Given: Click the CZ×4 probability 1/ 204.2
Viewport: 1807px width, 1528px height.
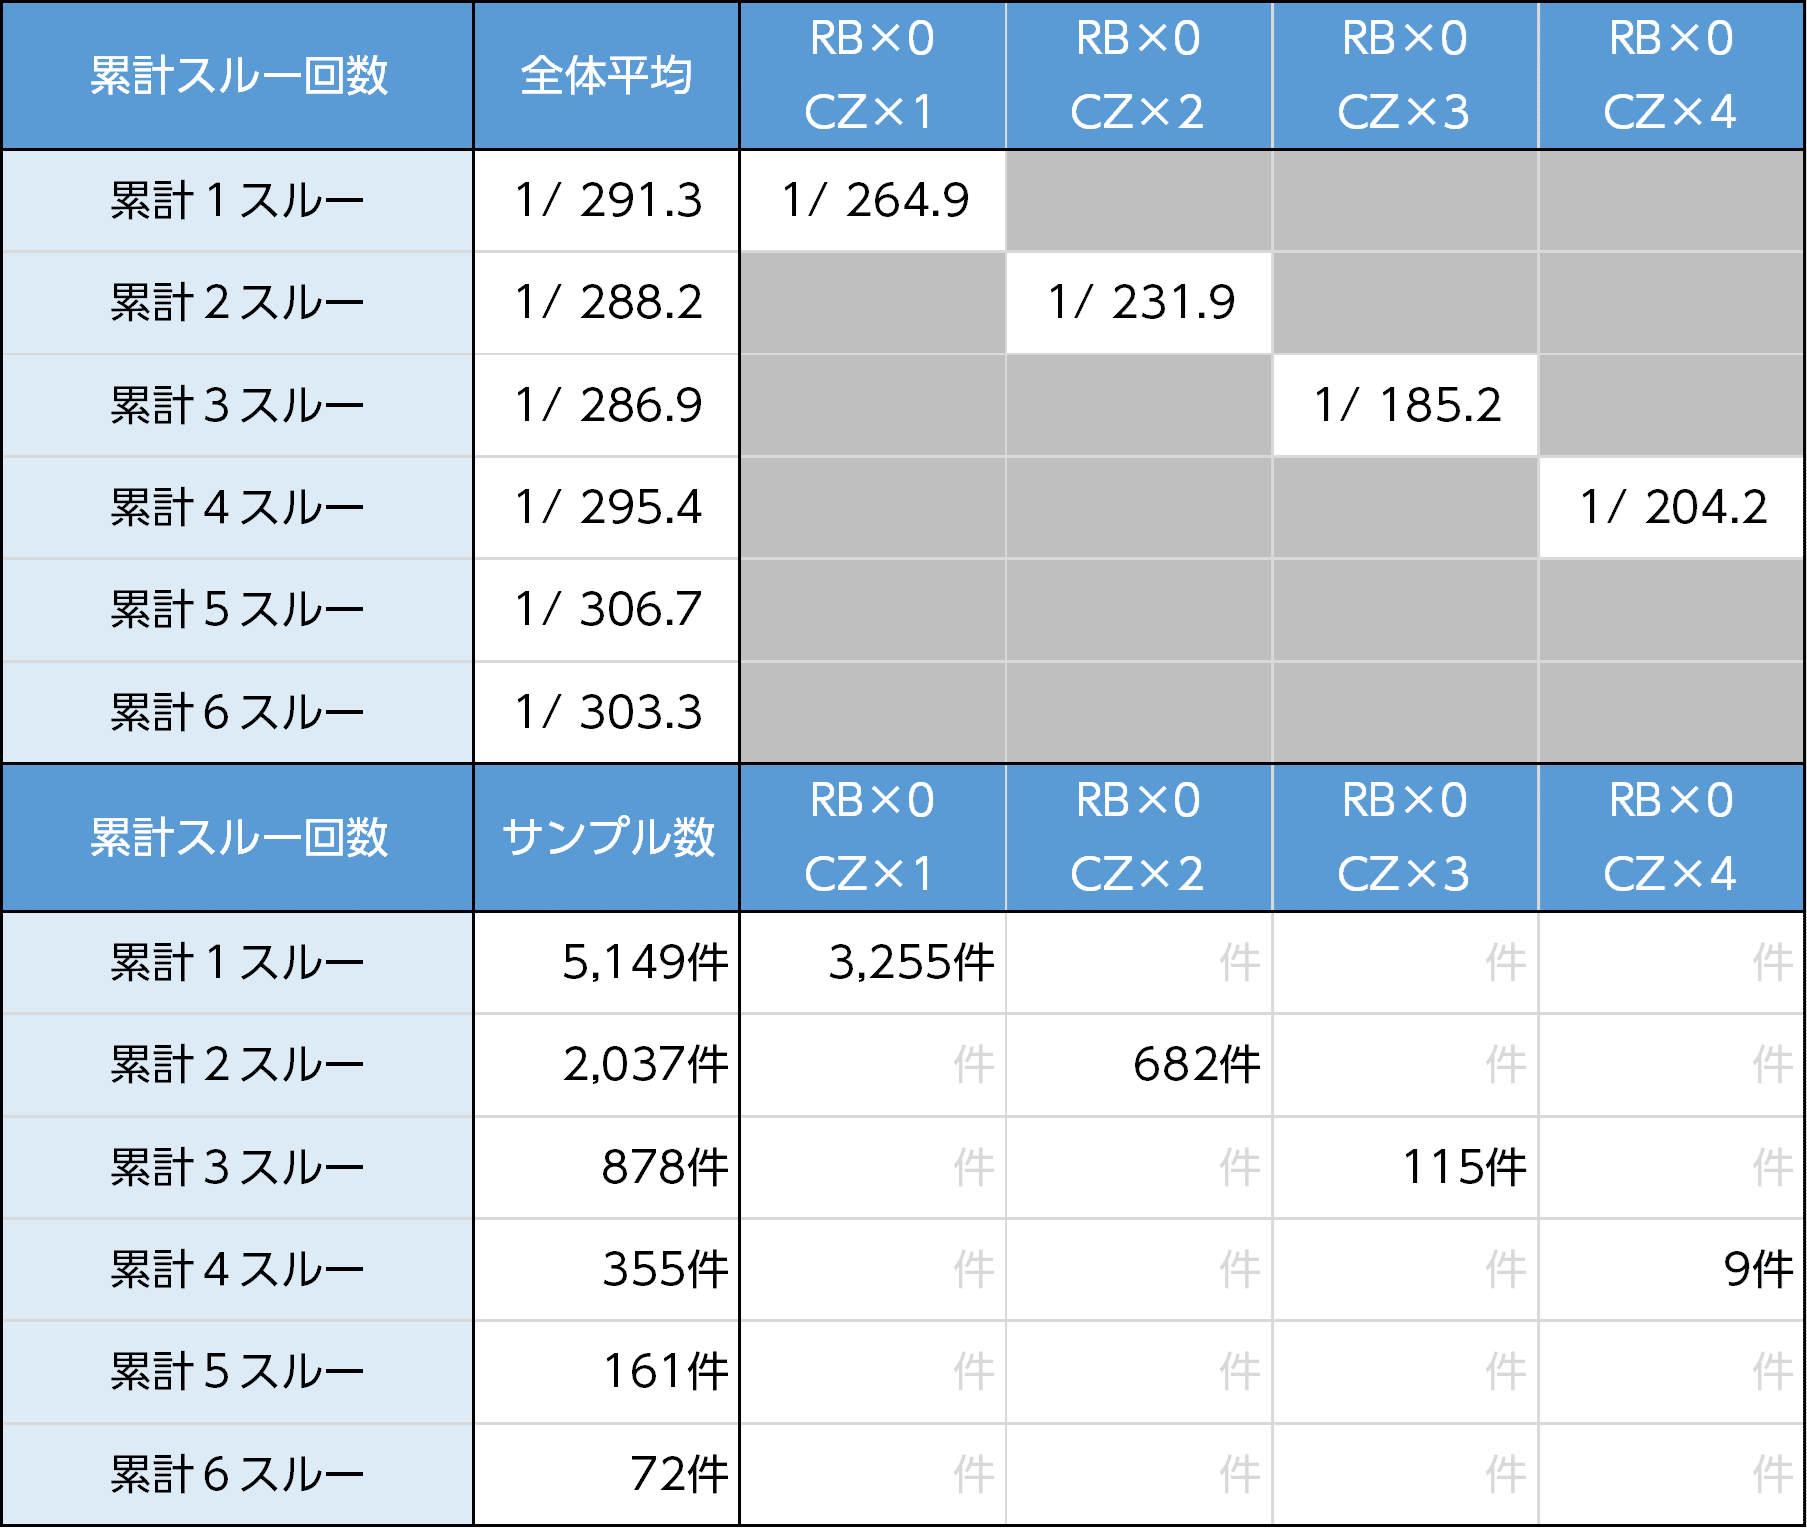Looking at the screenshot, I should 1671,507.
